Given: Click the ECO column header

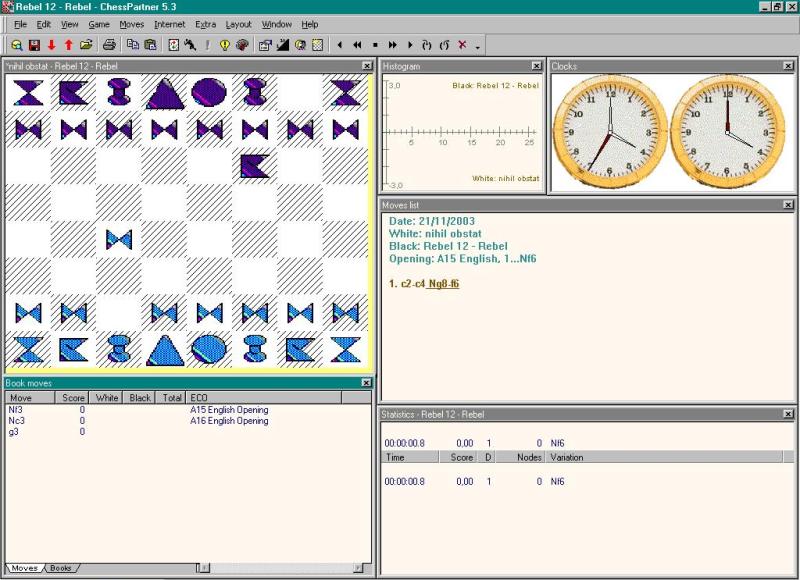Looking at the screenshot, I should click(x=198, y=397).
